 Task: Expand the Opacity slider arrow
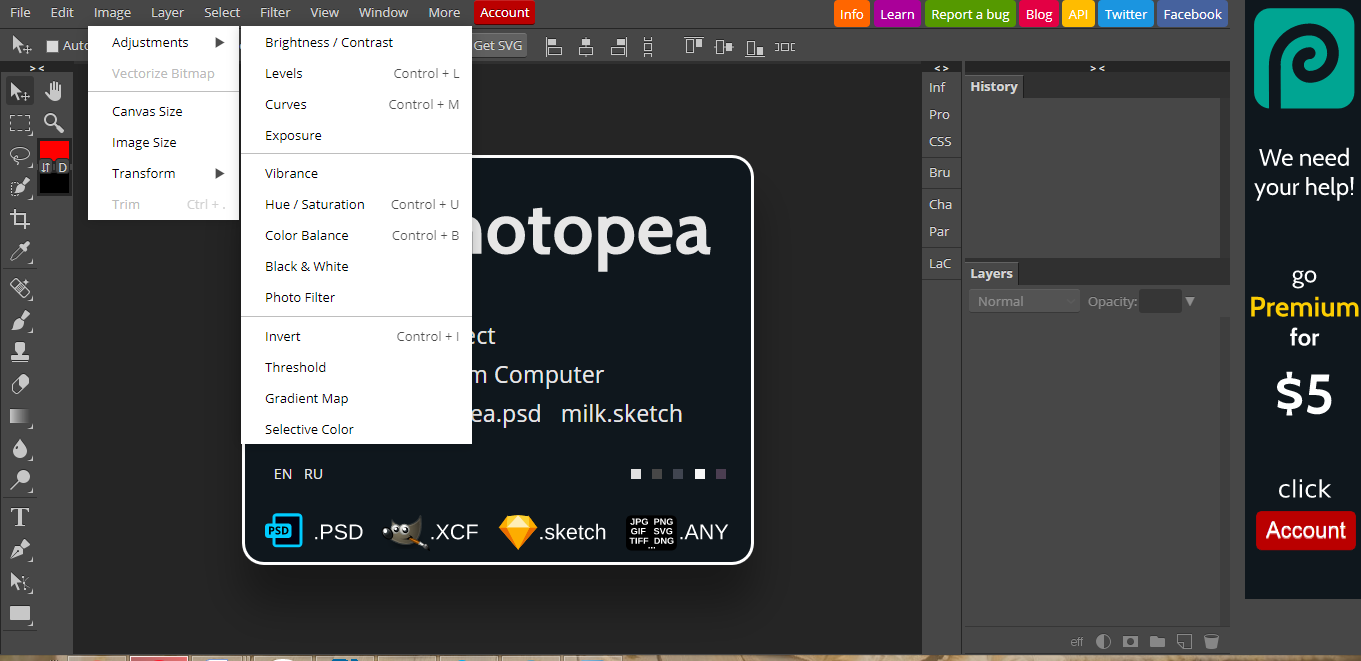1189,301
